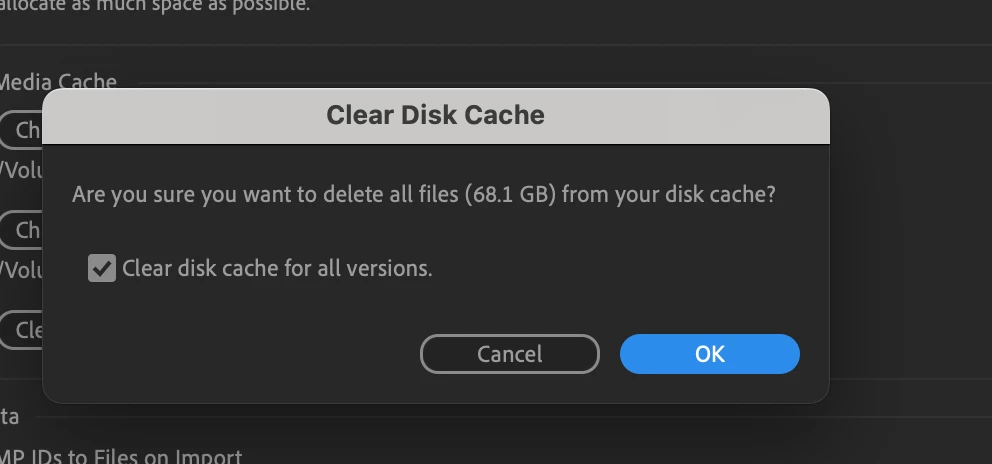Screen dimensions: 992x464
Task: Click the Clear Disk Cache title bar
Action: coord(435,116)
